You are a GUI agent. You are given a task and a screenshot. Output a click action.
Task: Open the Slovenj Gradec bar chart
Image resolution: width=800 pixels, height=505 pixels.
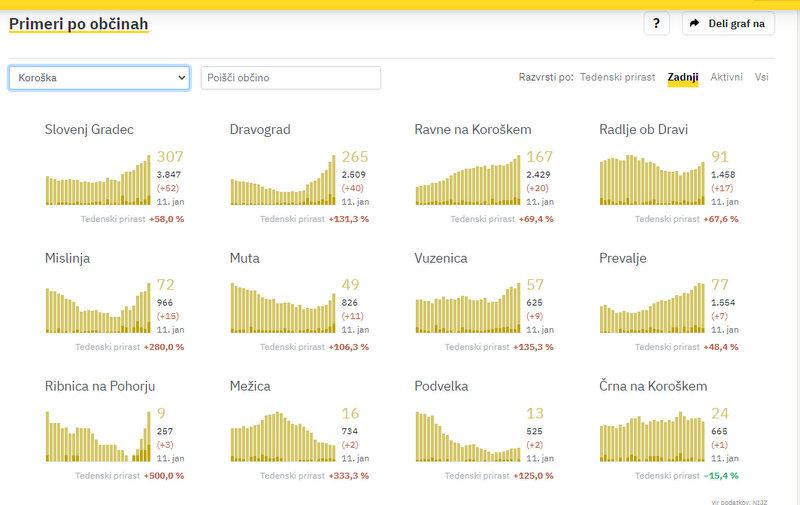pyautogui.click(x=98, y=180)
